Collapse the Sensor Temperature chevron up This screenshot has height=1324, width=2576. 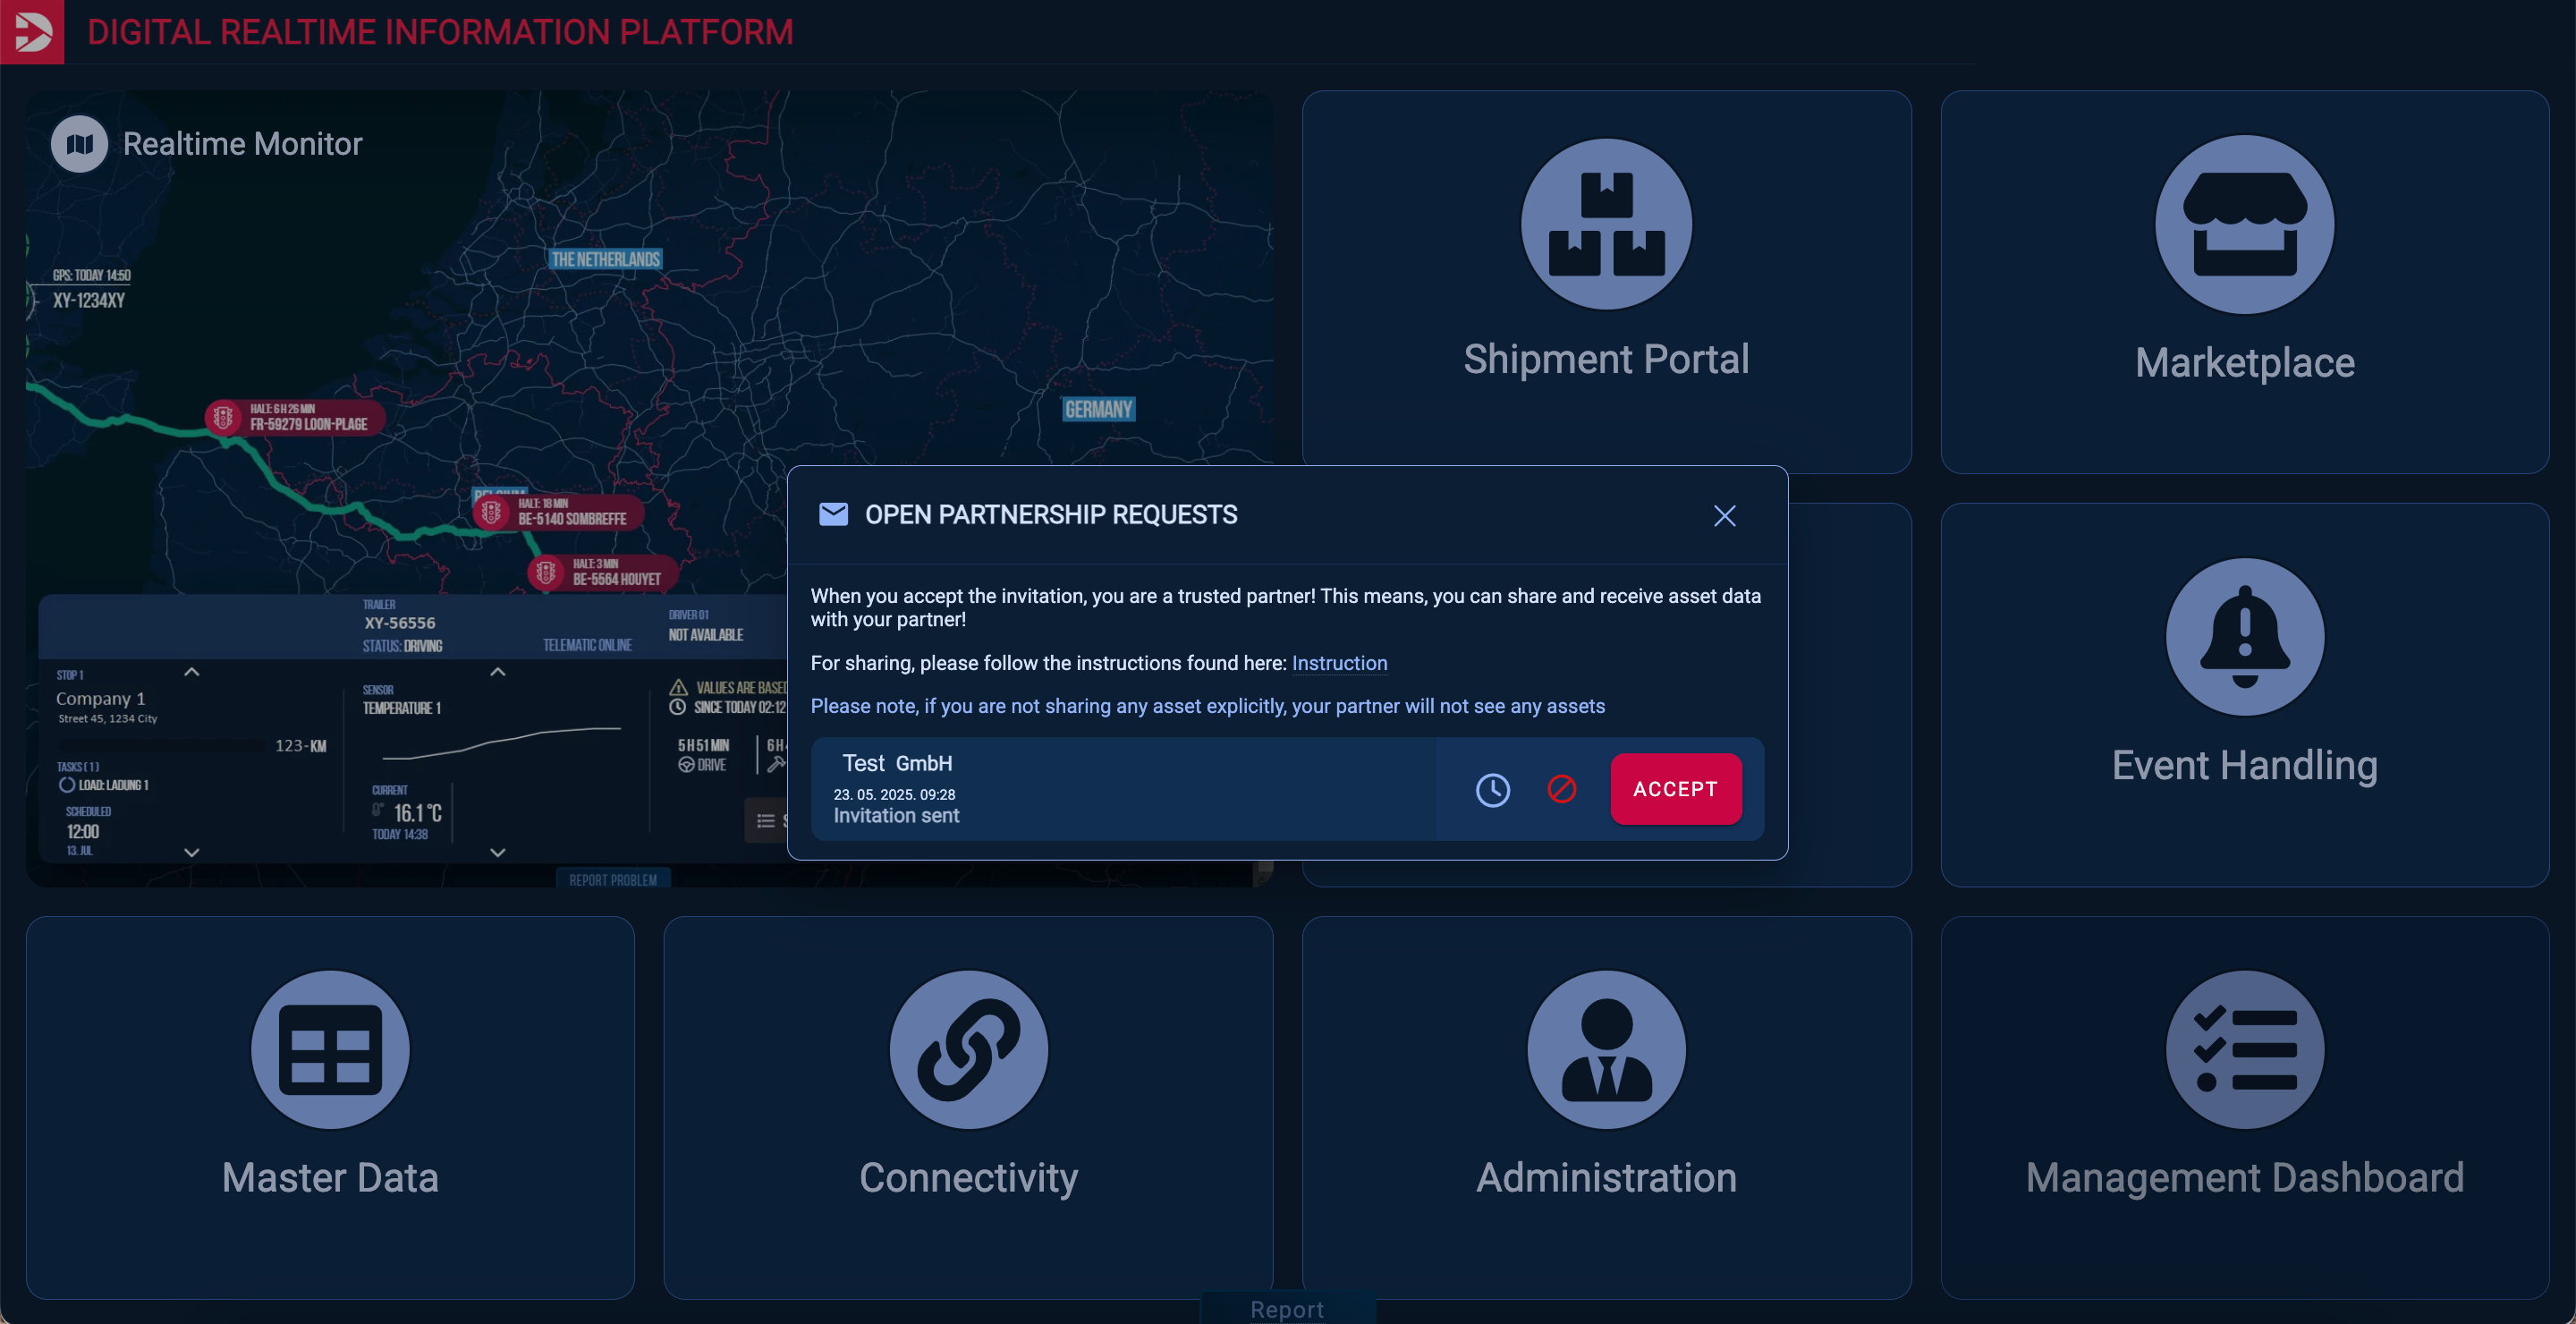[x=497, y=672]
